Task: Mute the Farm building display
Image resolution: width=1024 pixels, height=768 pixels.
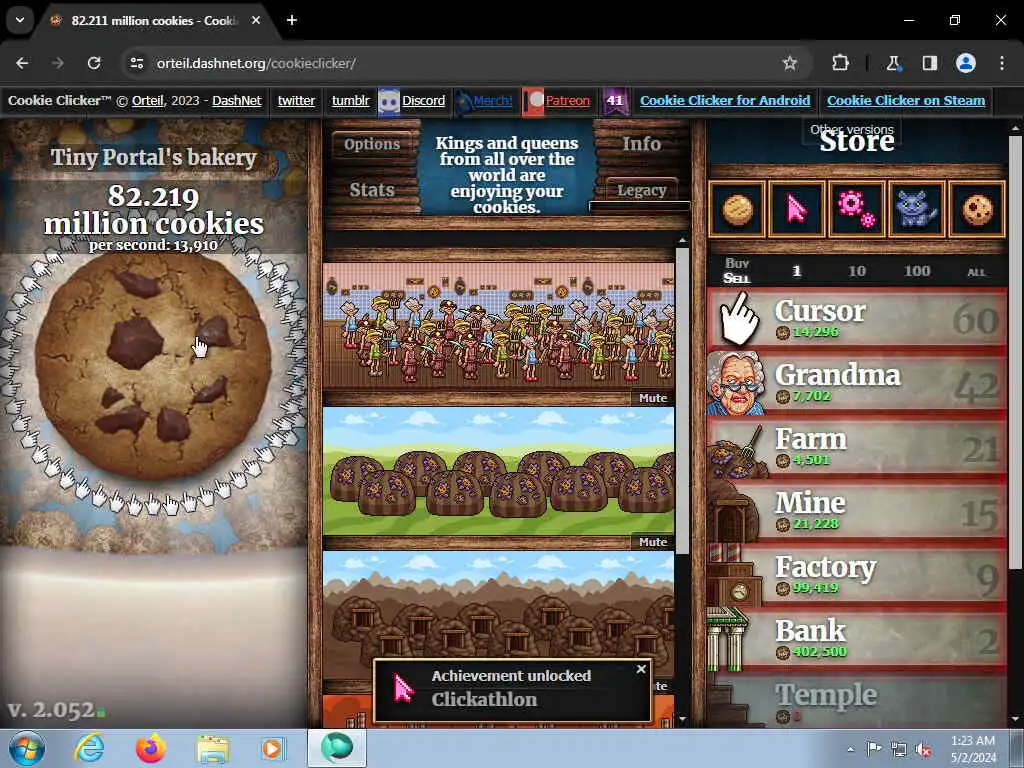Action: [x=653, y=542]
